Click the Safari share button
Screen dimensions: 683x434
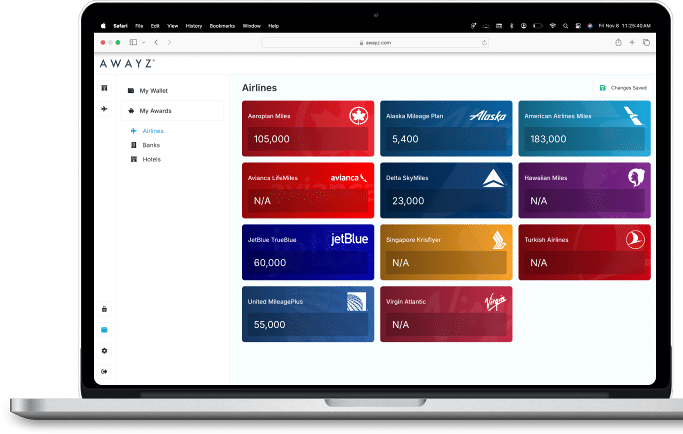(x=618, y=42)
